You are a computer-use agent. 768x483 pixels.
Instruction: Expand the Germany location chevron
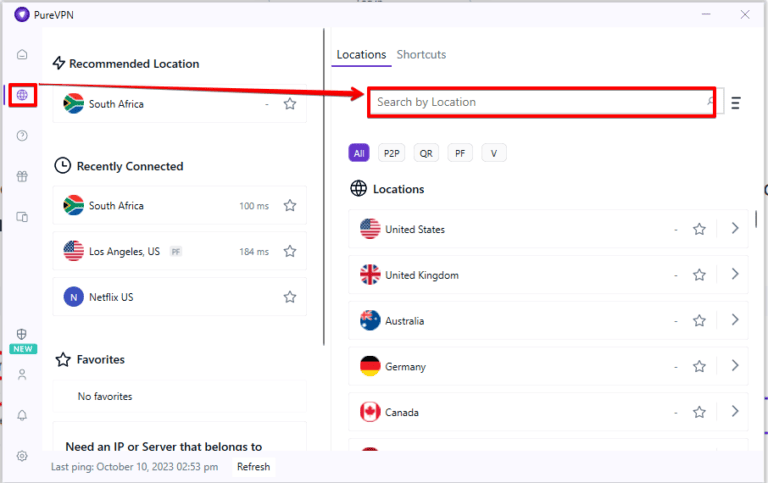pyautogui.click(x=735, y=366)
